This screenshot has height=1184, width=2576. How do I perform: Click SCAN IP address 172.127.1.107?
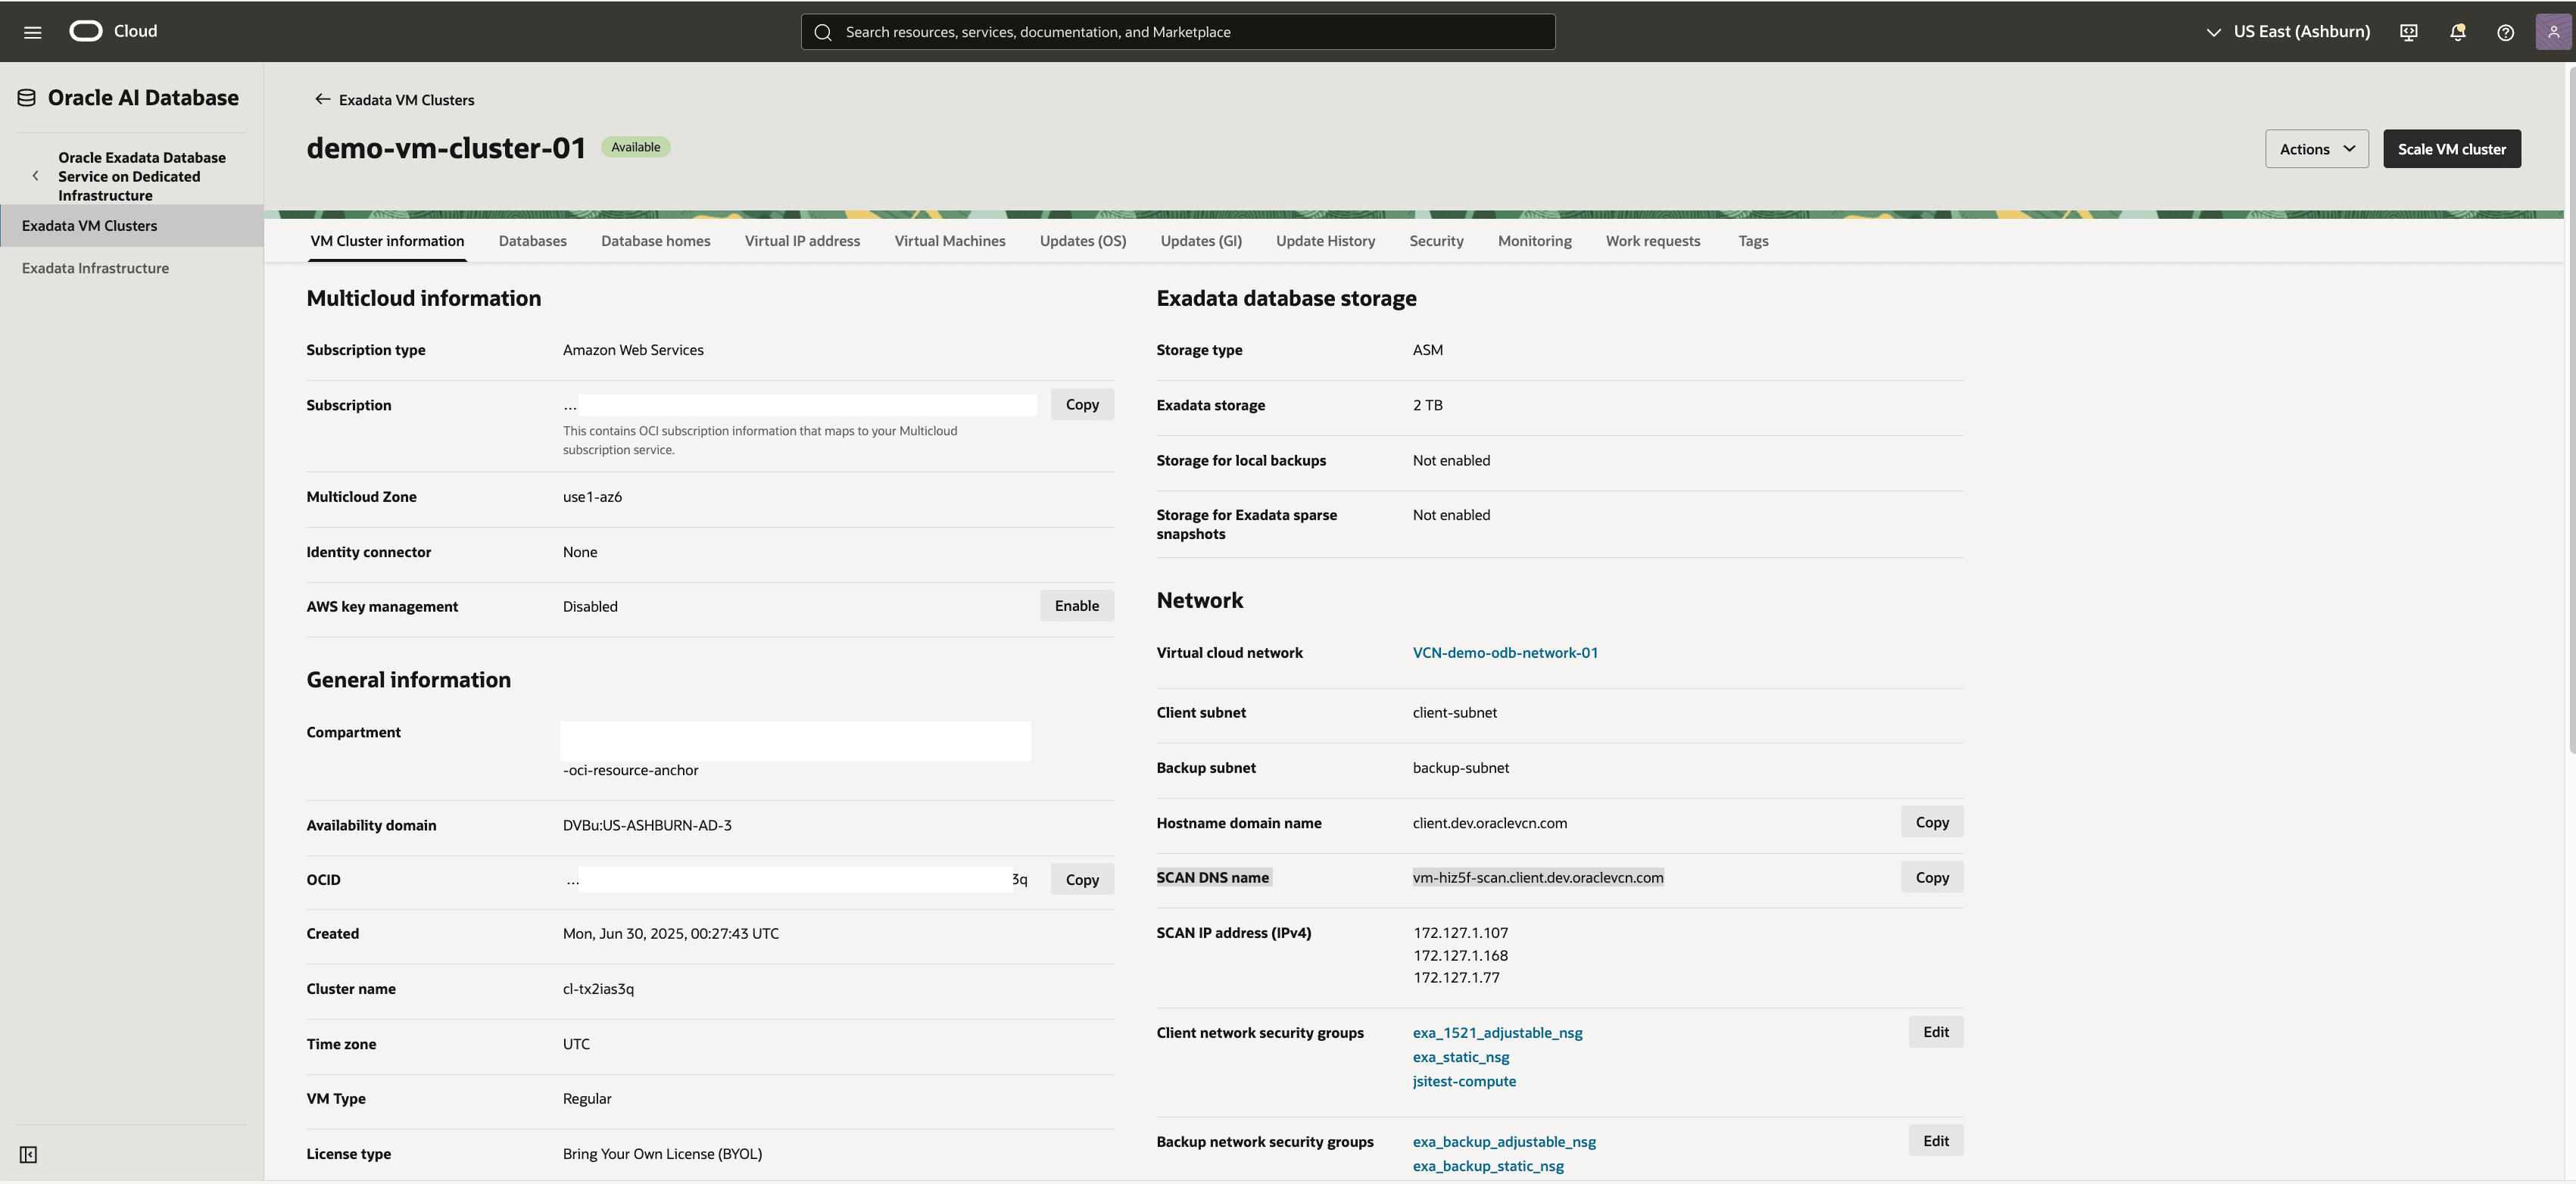(1460, 933)
